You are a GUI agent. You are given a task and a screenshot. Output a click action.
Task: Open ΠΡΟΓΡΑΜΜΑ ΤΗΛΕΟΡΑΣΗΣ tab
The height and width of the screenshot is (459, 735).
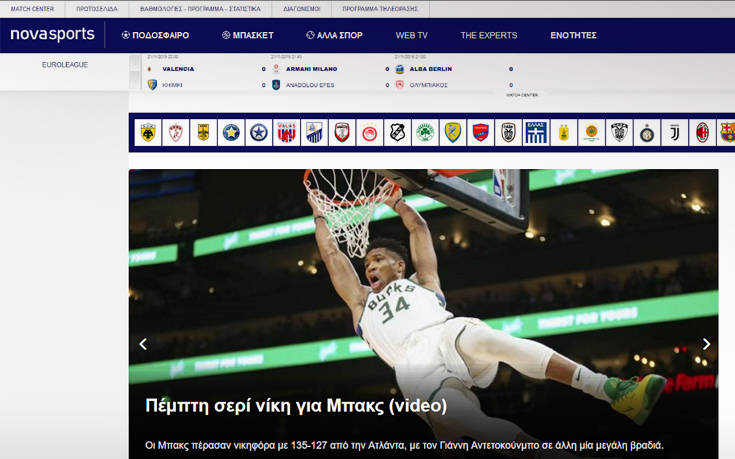380,9
